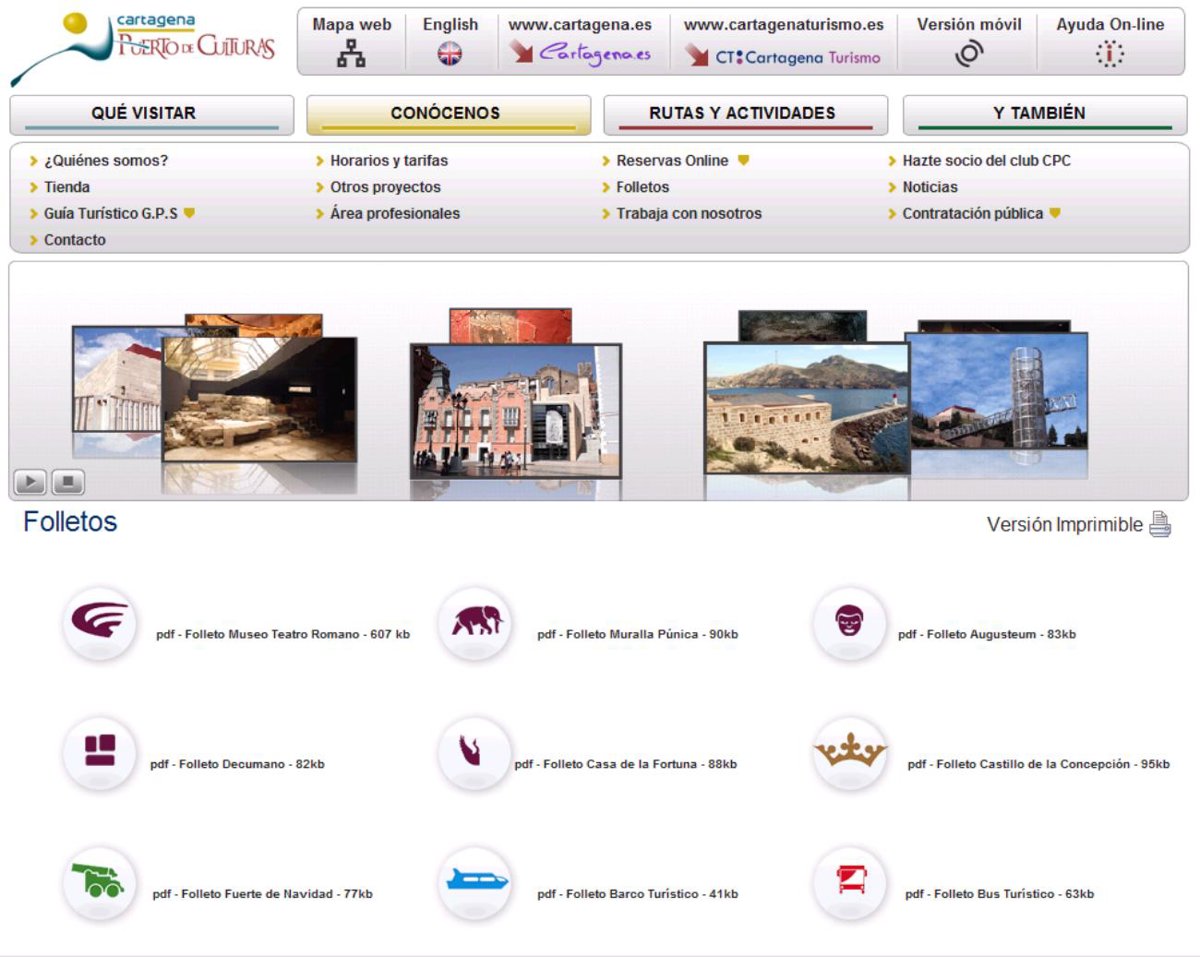Expand Guía Turístico G.P.S submenu

coord(189,213)
